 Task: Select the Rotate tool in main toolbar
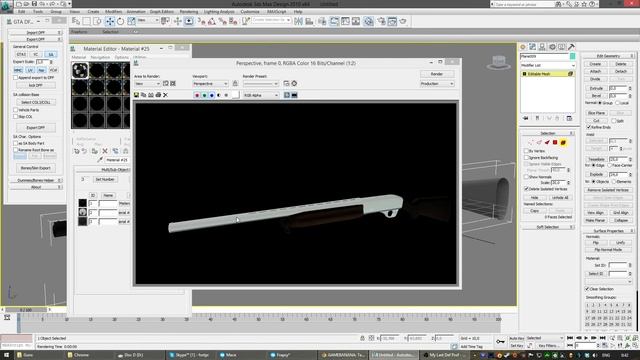click(120, 21)
